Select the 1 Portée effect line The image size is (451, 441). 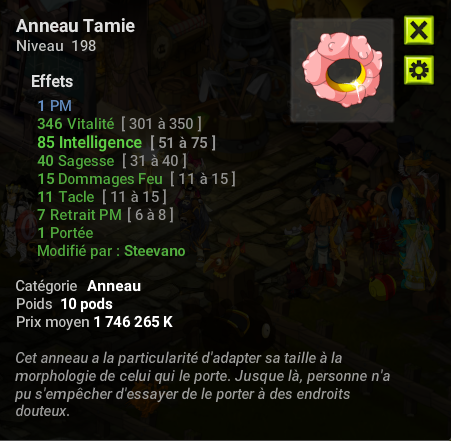tap(65, 233)
